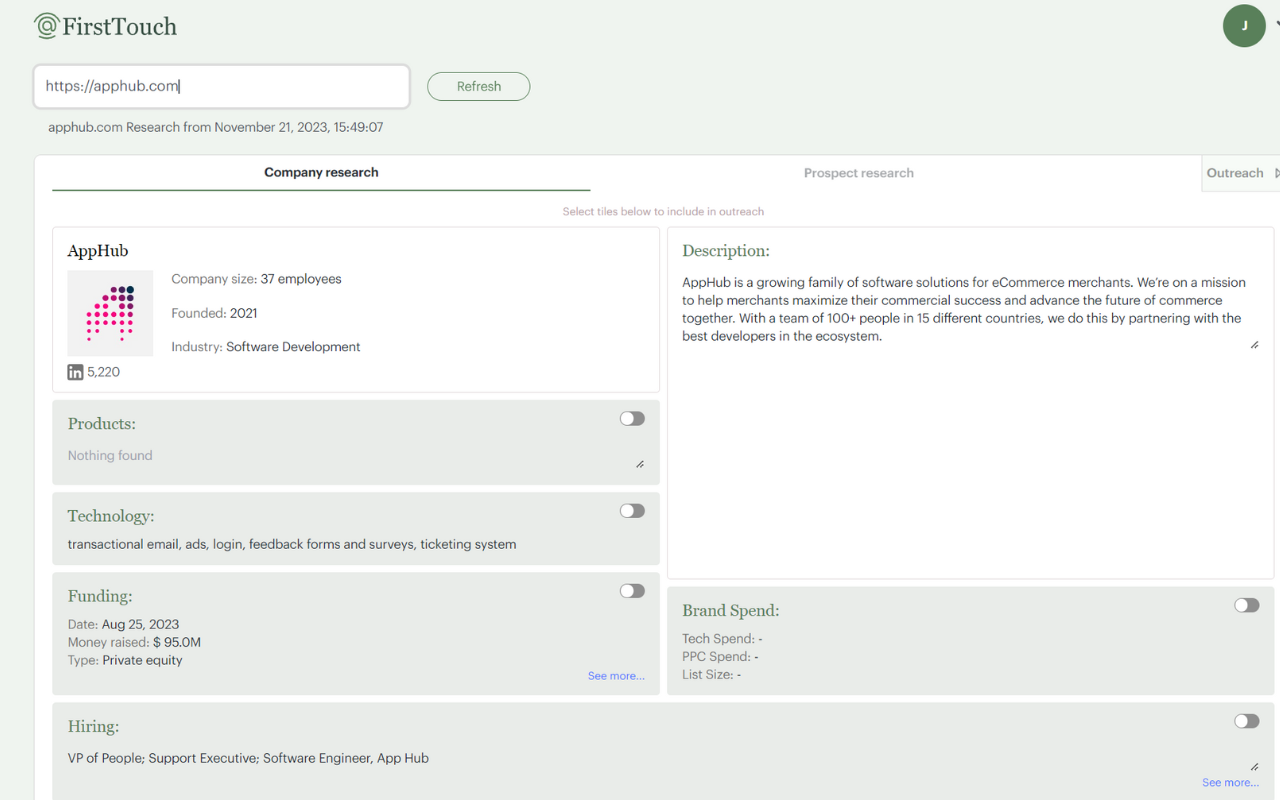The width and height of the screenshot is (1280, 800).
Task: Click 'Founded: 2021' text
Action: coord(214,313)
